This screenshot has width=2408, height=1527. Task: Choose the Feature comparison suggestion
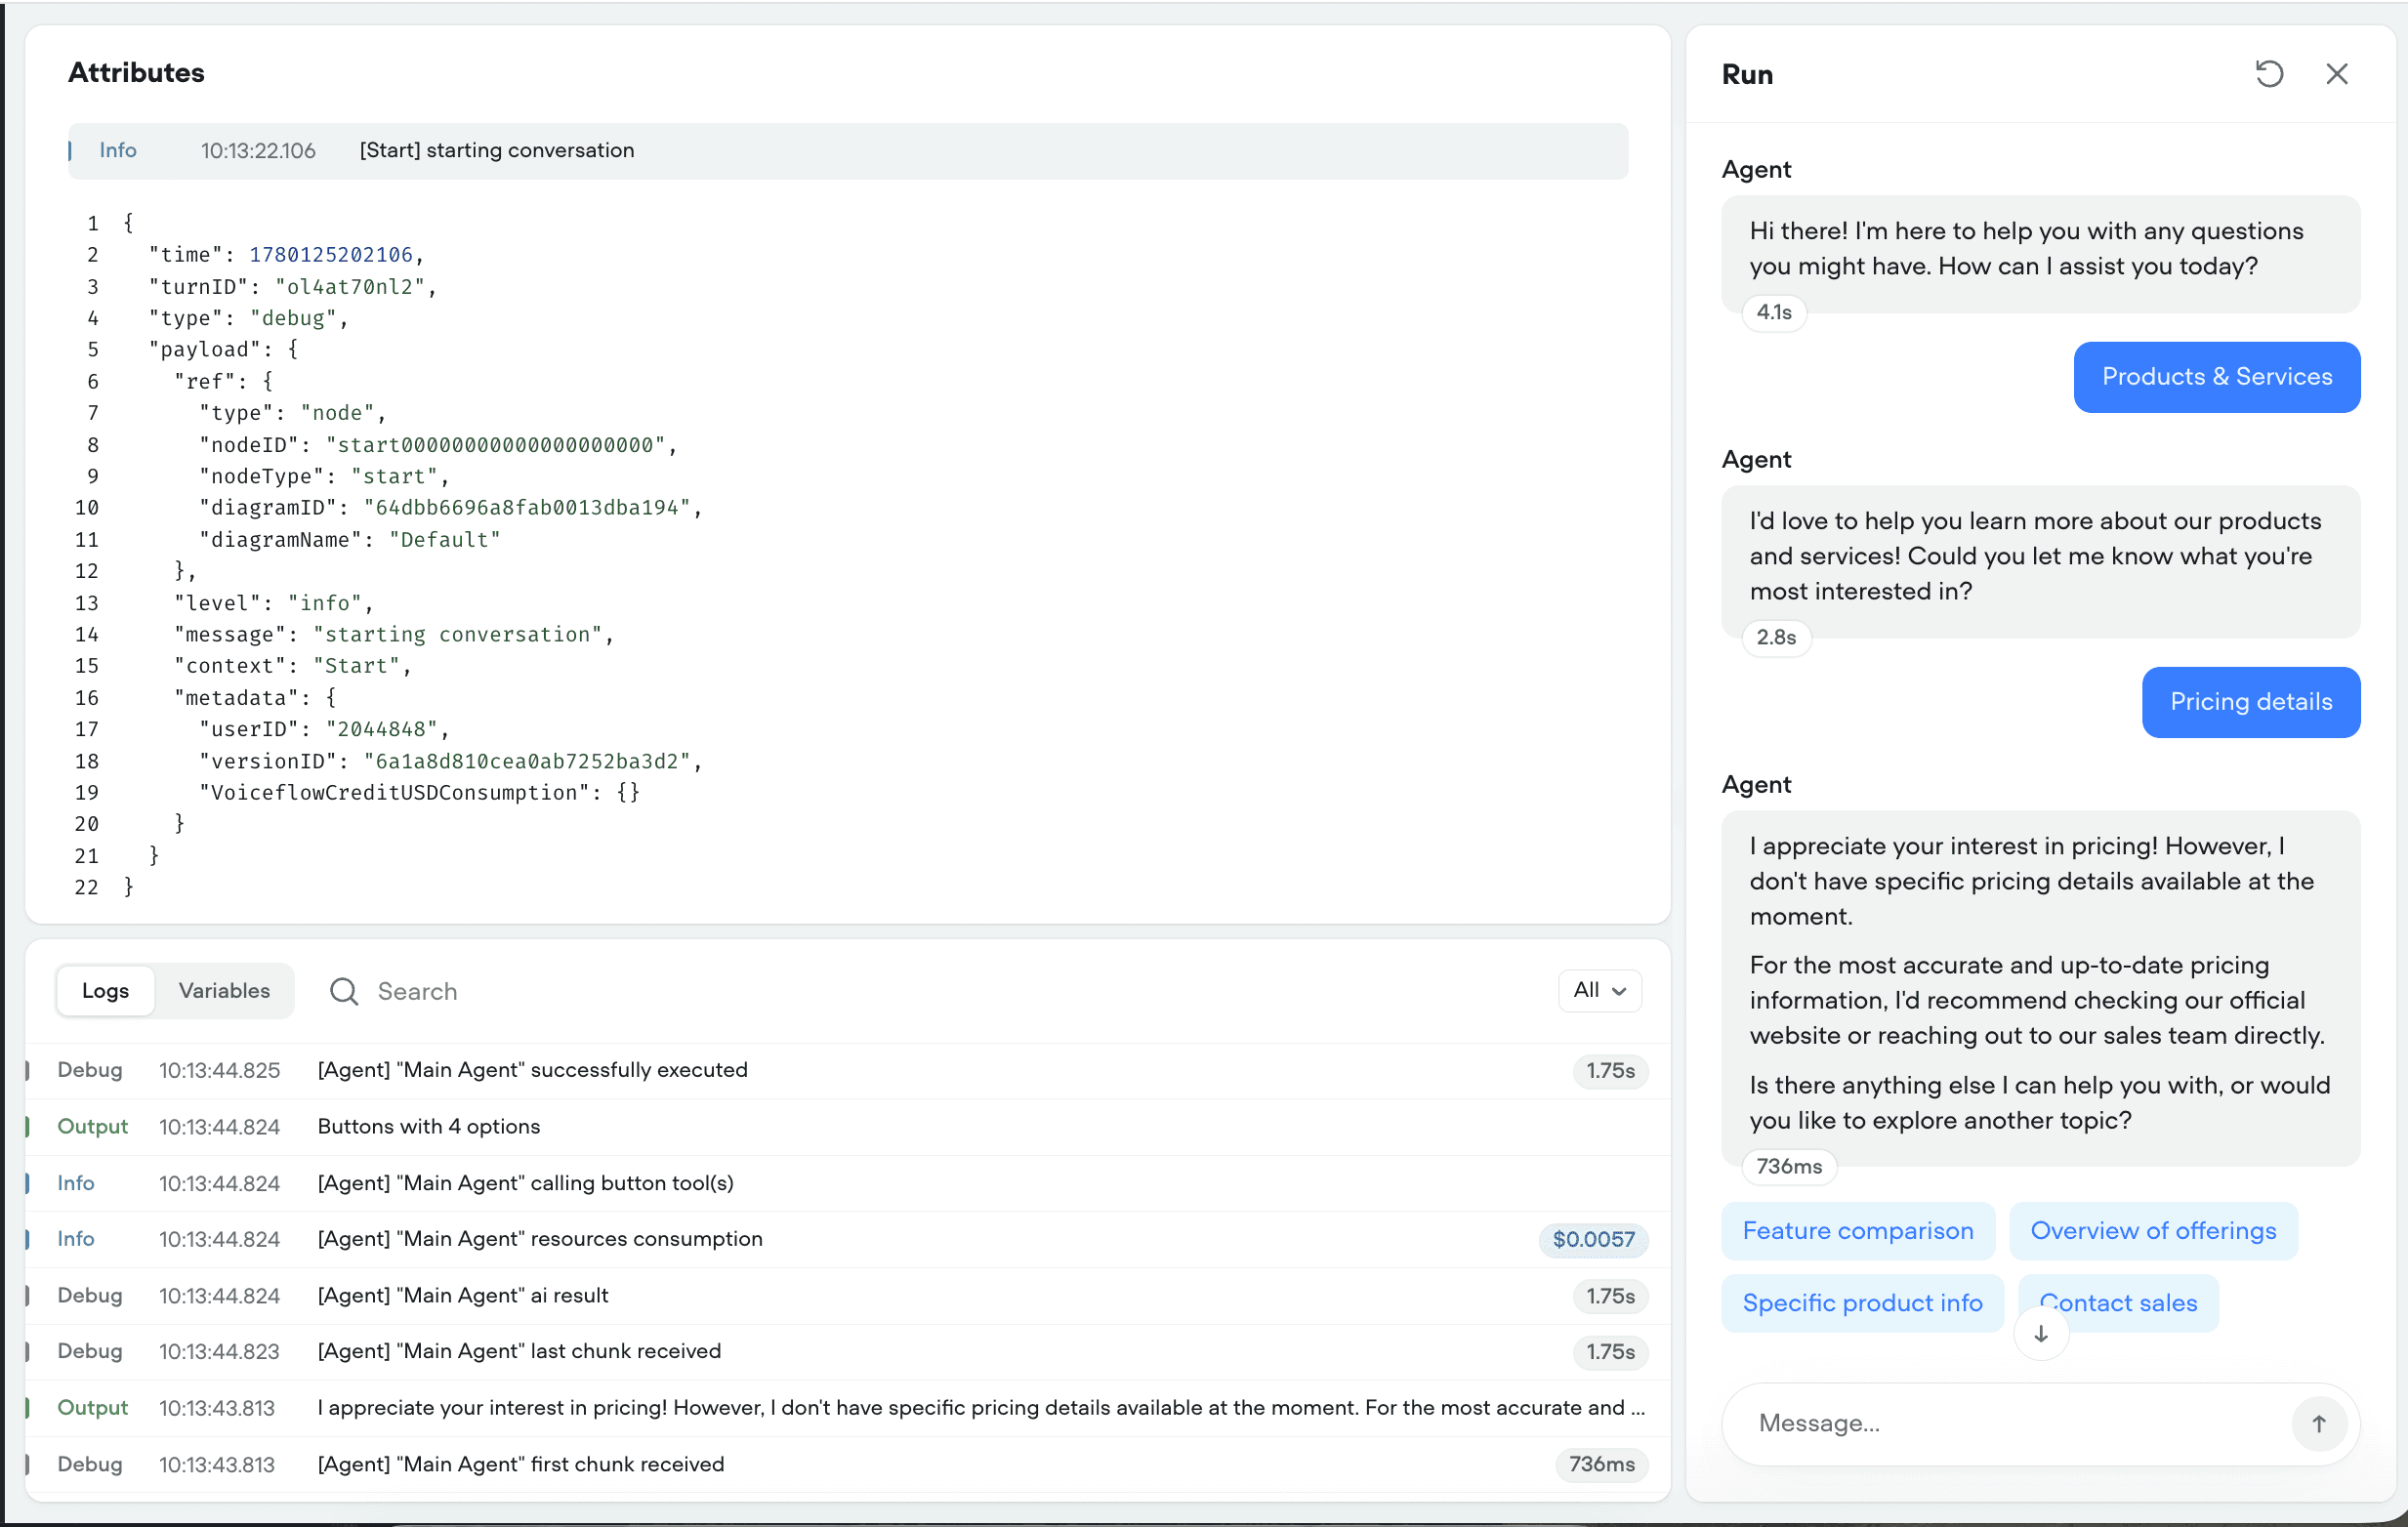coord(1857,1231)
